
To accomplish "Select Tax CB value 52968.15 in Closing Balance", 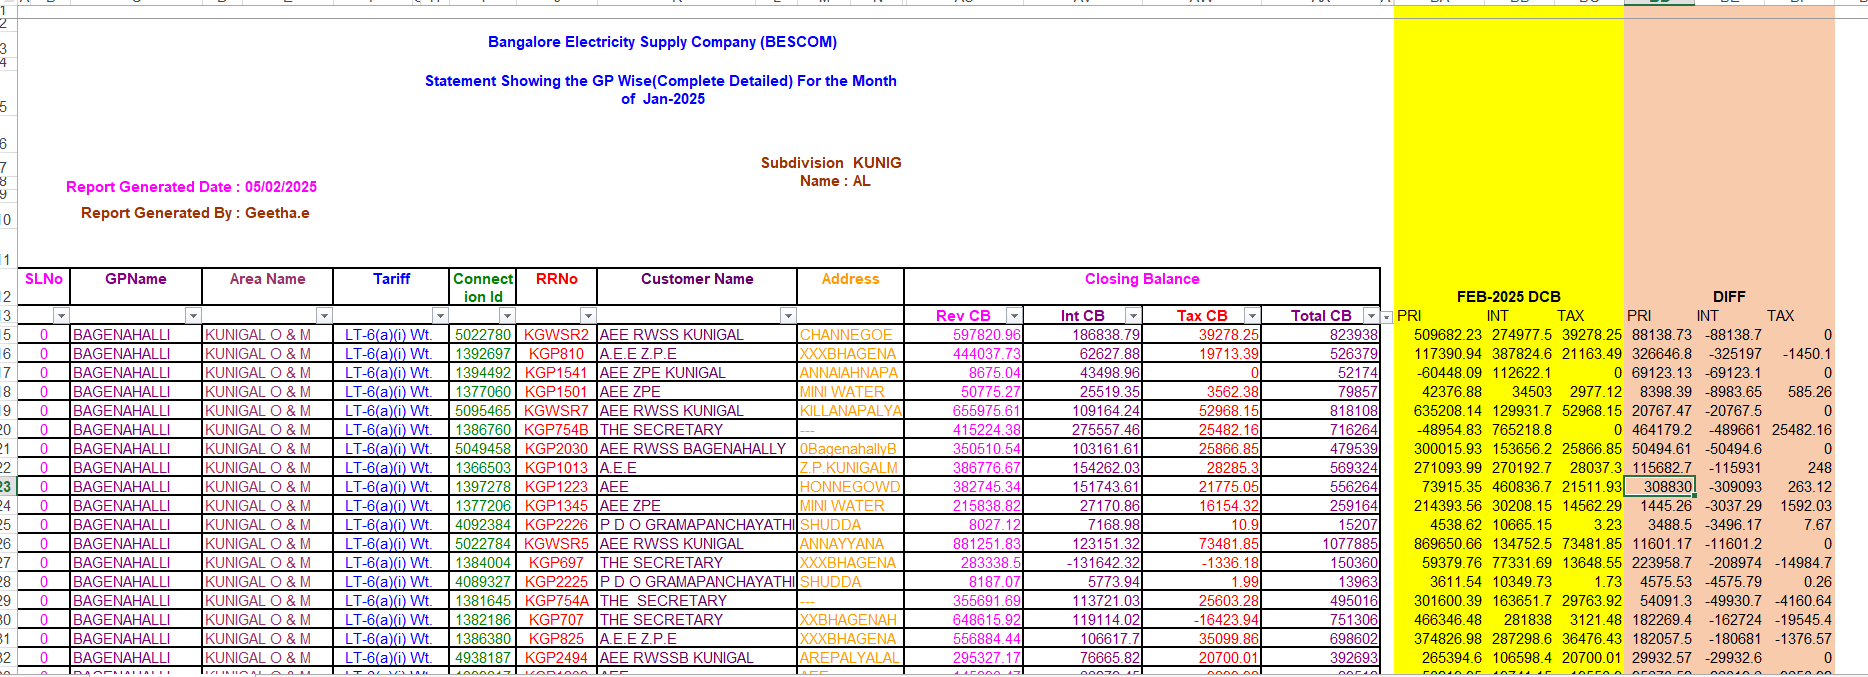I will pyautogui.click(x=1202, y=411).
